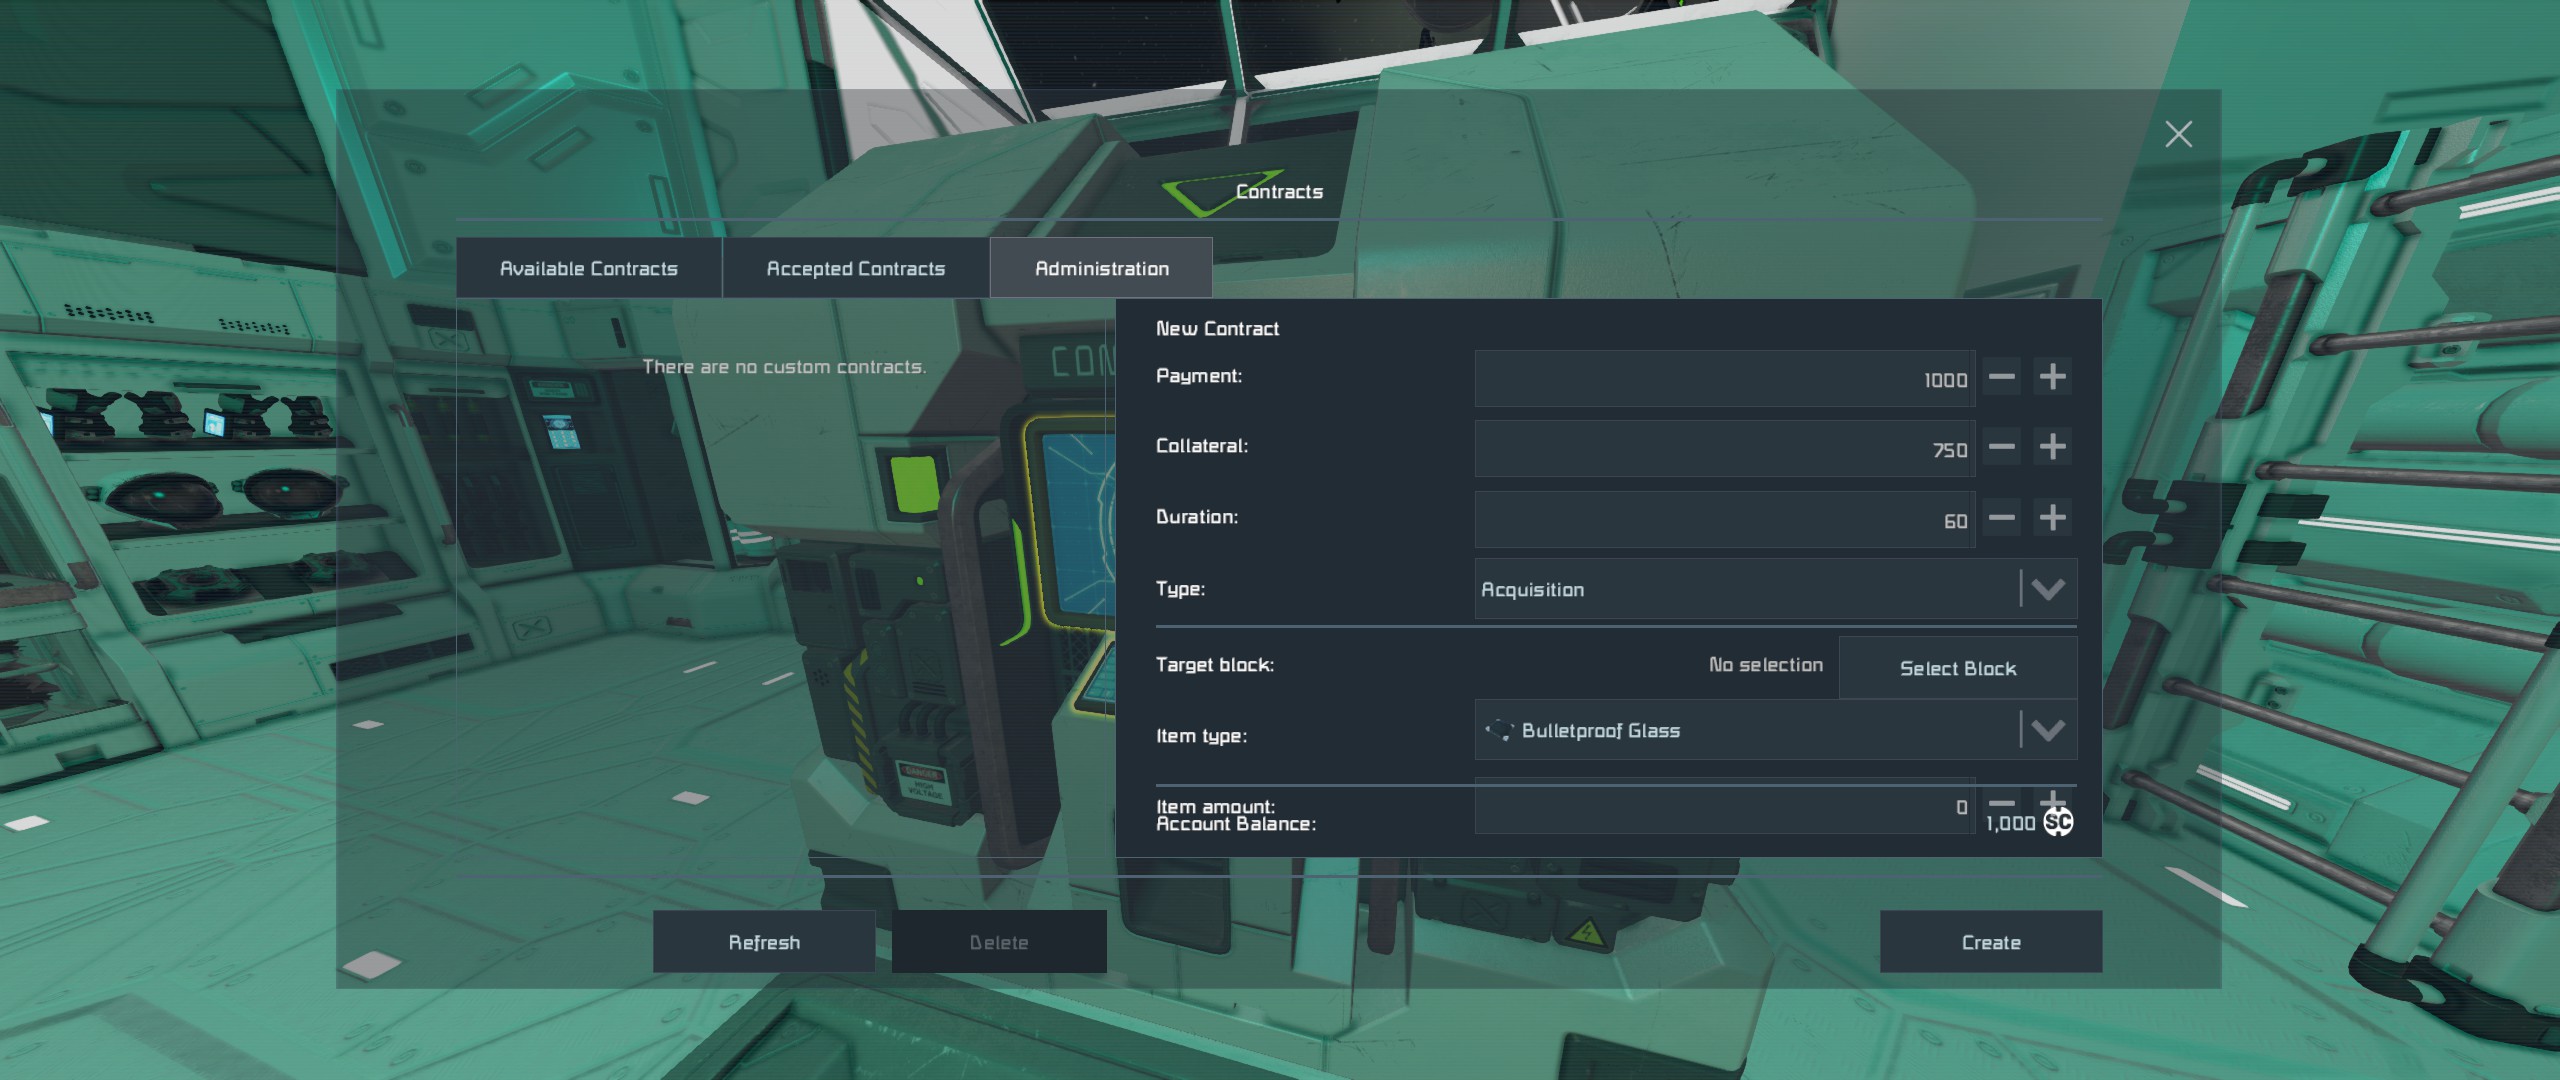Increase Duration with the plus icon
This screenshot has width=2560, height=1080.
[2052, 518]
